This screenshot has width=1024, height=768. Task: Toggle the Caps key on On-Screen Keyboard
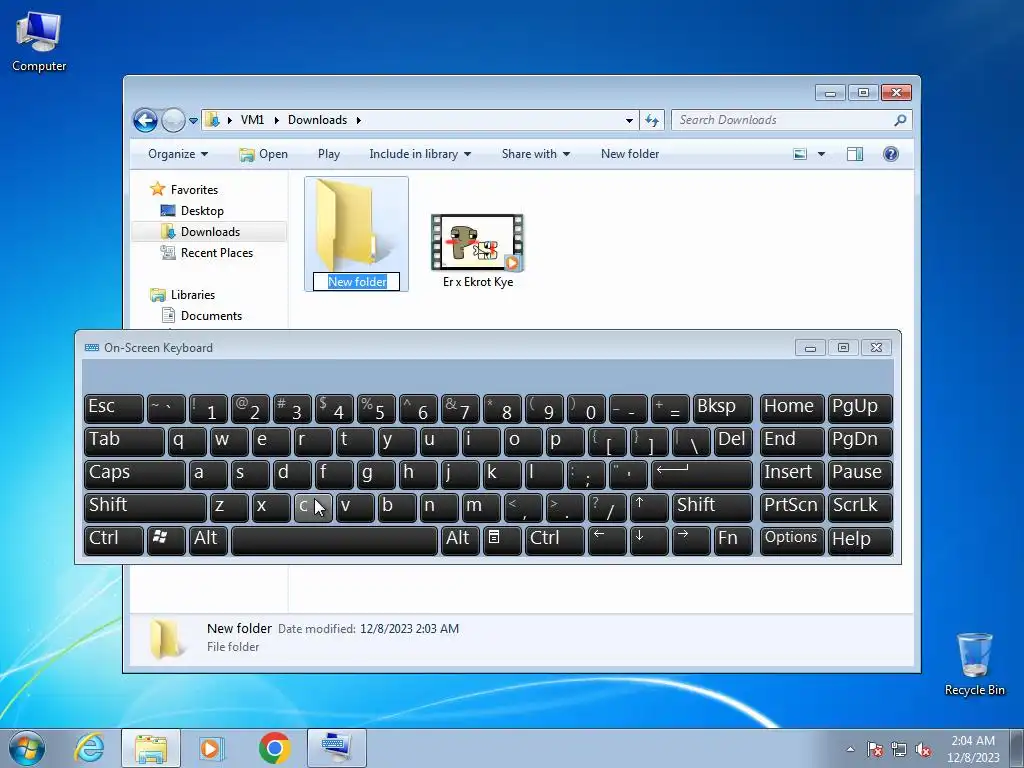tap(135, 475)
